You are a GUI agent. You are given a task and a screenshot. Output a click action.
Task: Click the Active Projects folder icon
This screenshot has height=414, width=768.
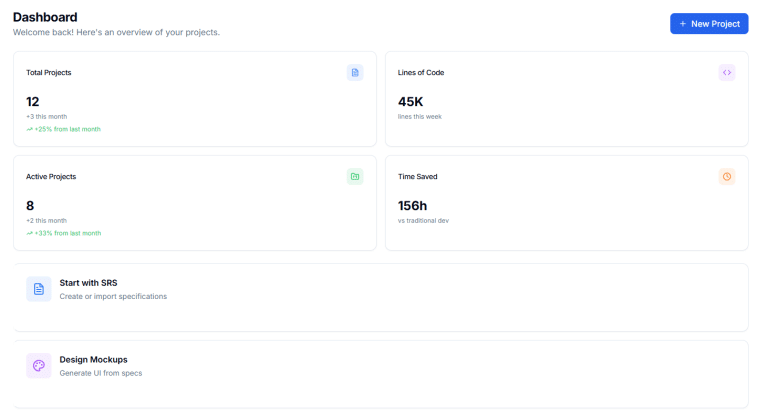(355, 176)
